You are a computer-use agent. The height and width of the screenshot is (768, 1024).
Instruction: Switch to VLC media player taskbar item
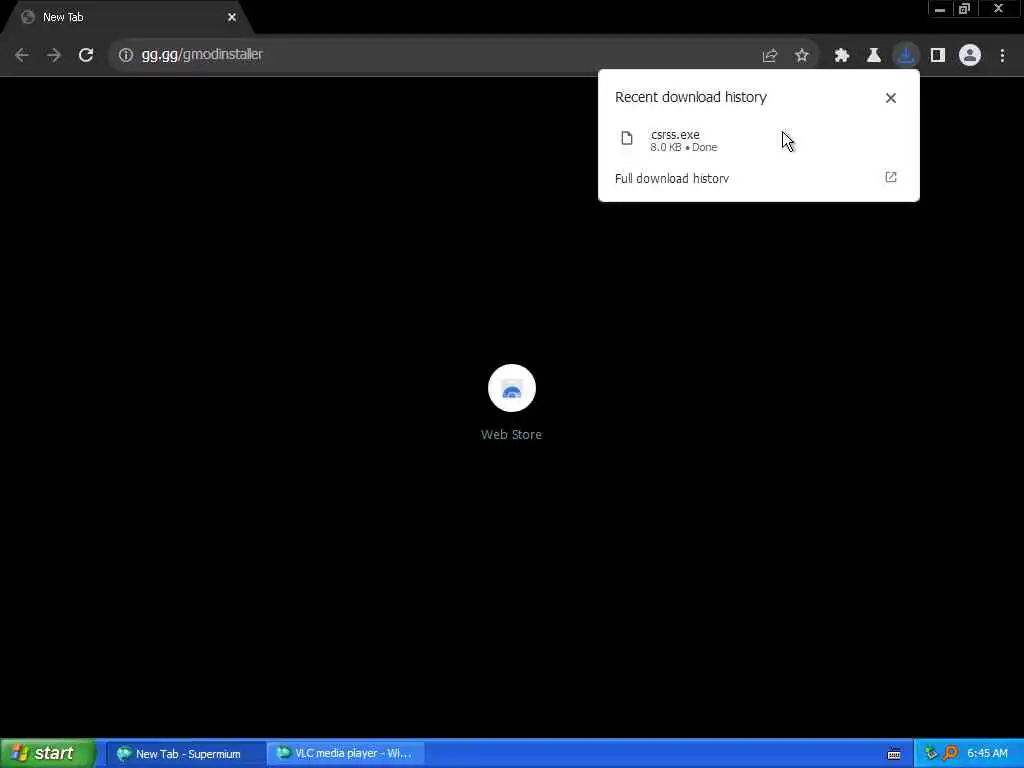coord(346,754)
